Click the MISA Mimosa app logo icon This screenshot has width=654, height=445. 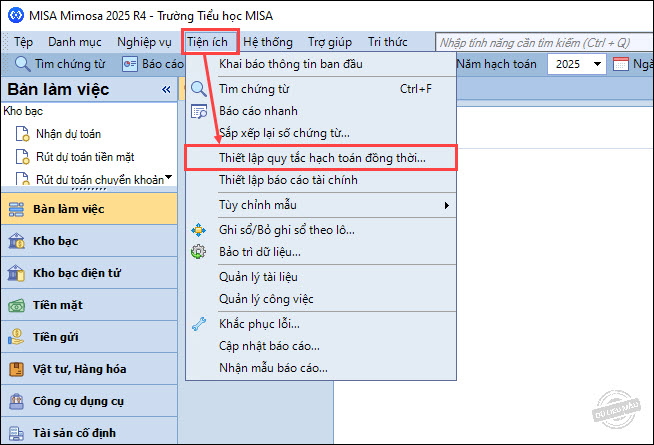[16, 15]
